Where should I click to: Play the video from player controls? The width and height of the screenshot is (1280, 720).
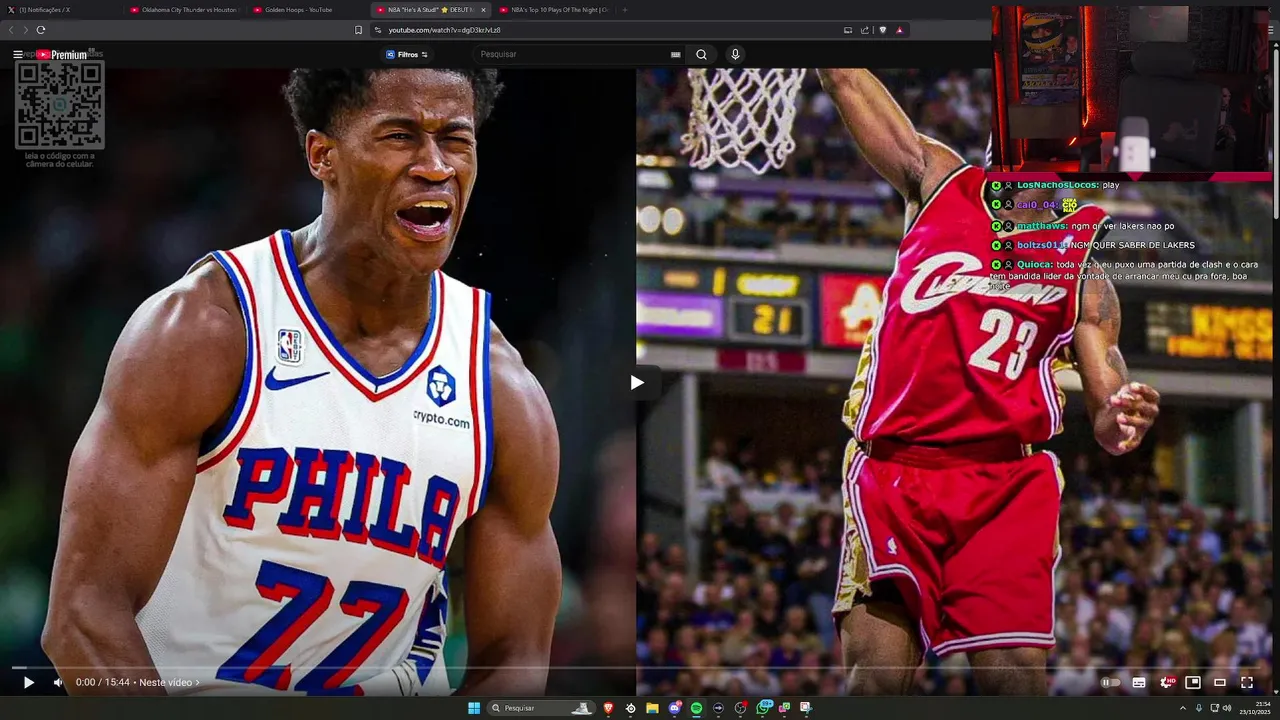[28, 682]
